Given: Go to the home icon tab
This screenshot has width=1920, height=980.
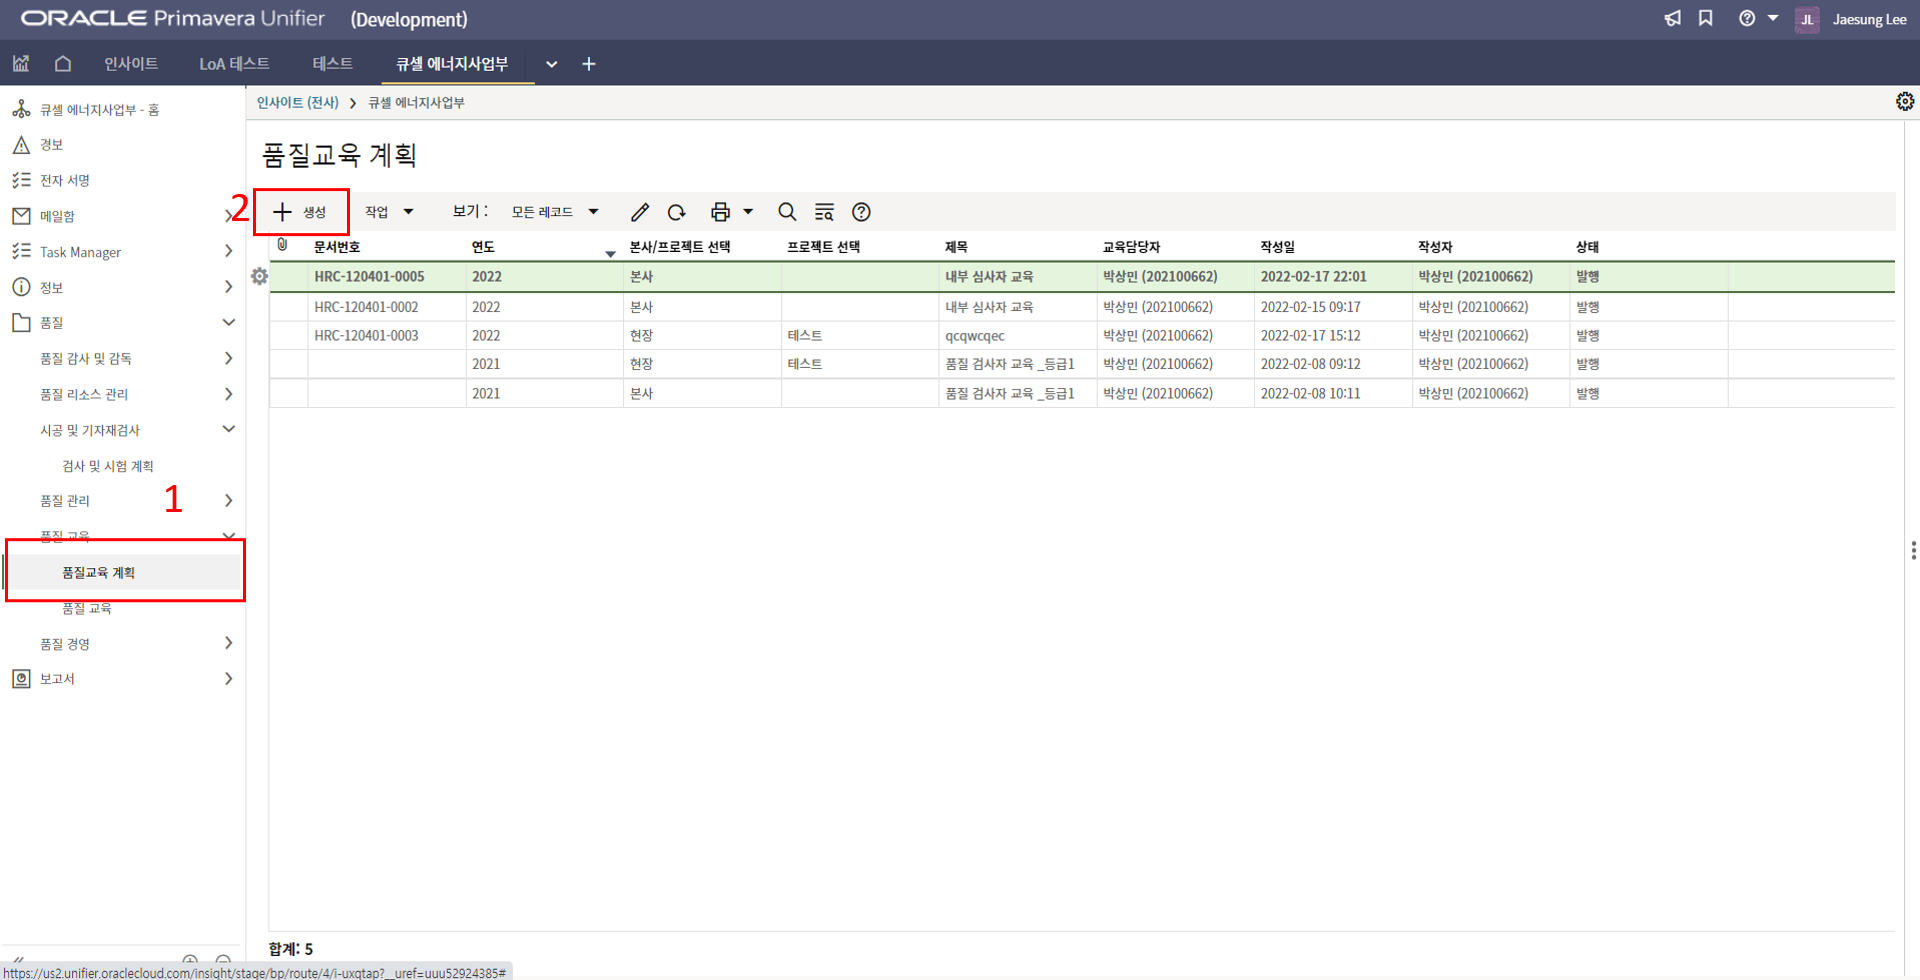Looking at the screenshot, I should click(x=63, y=64).
